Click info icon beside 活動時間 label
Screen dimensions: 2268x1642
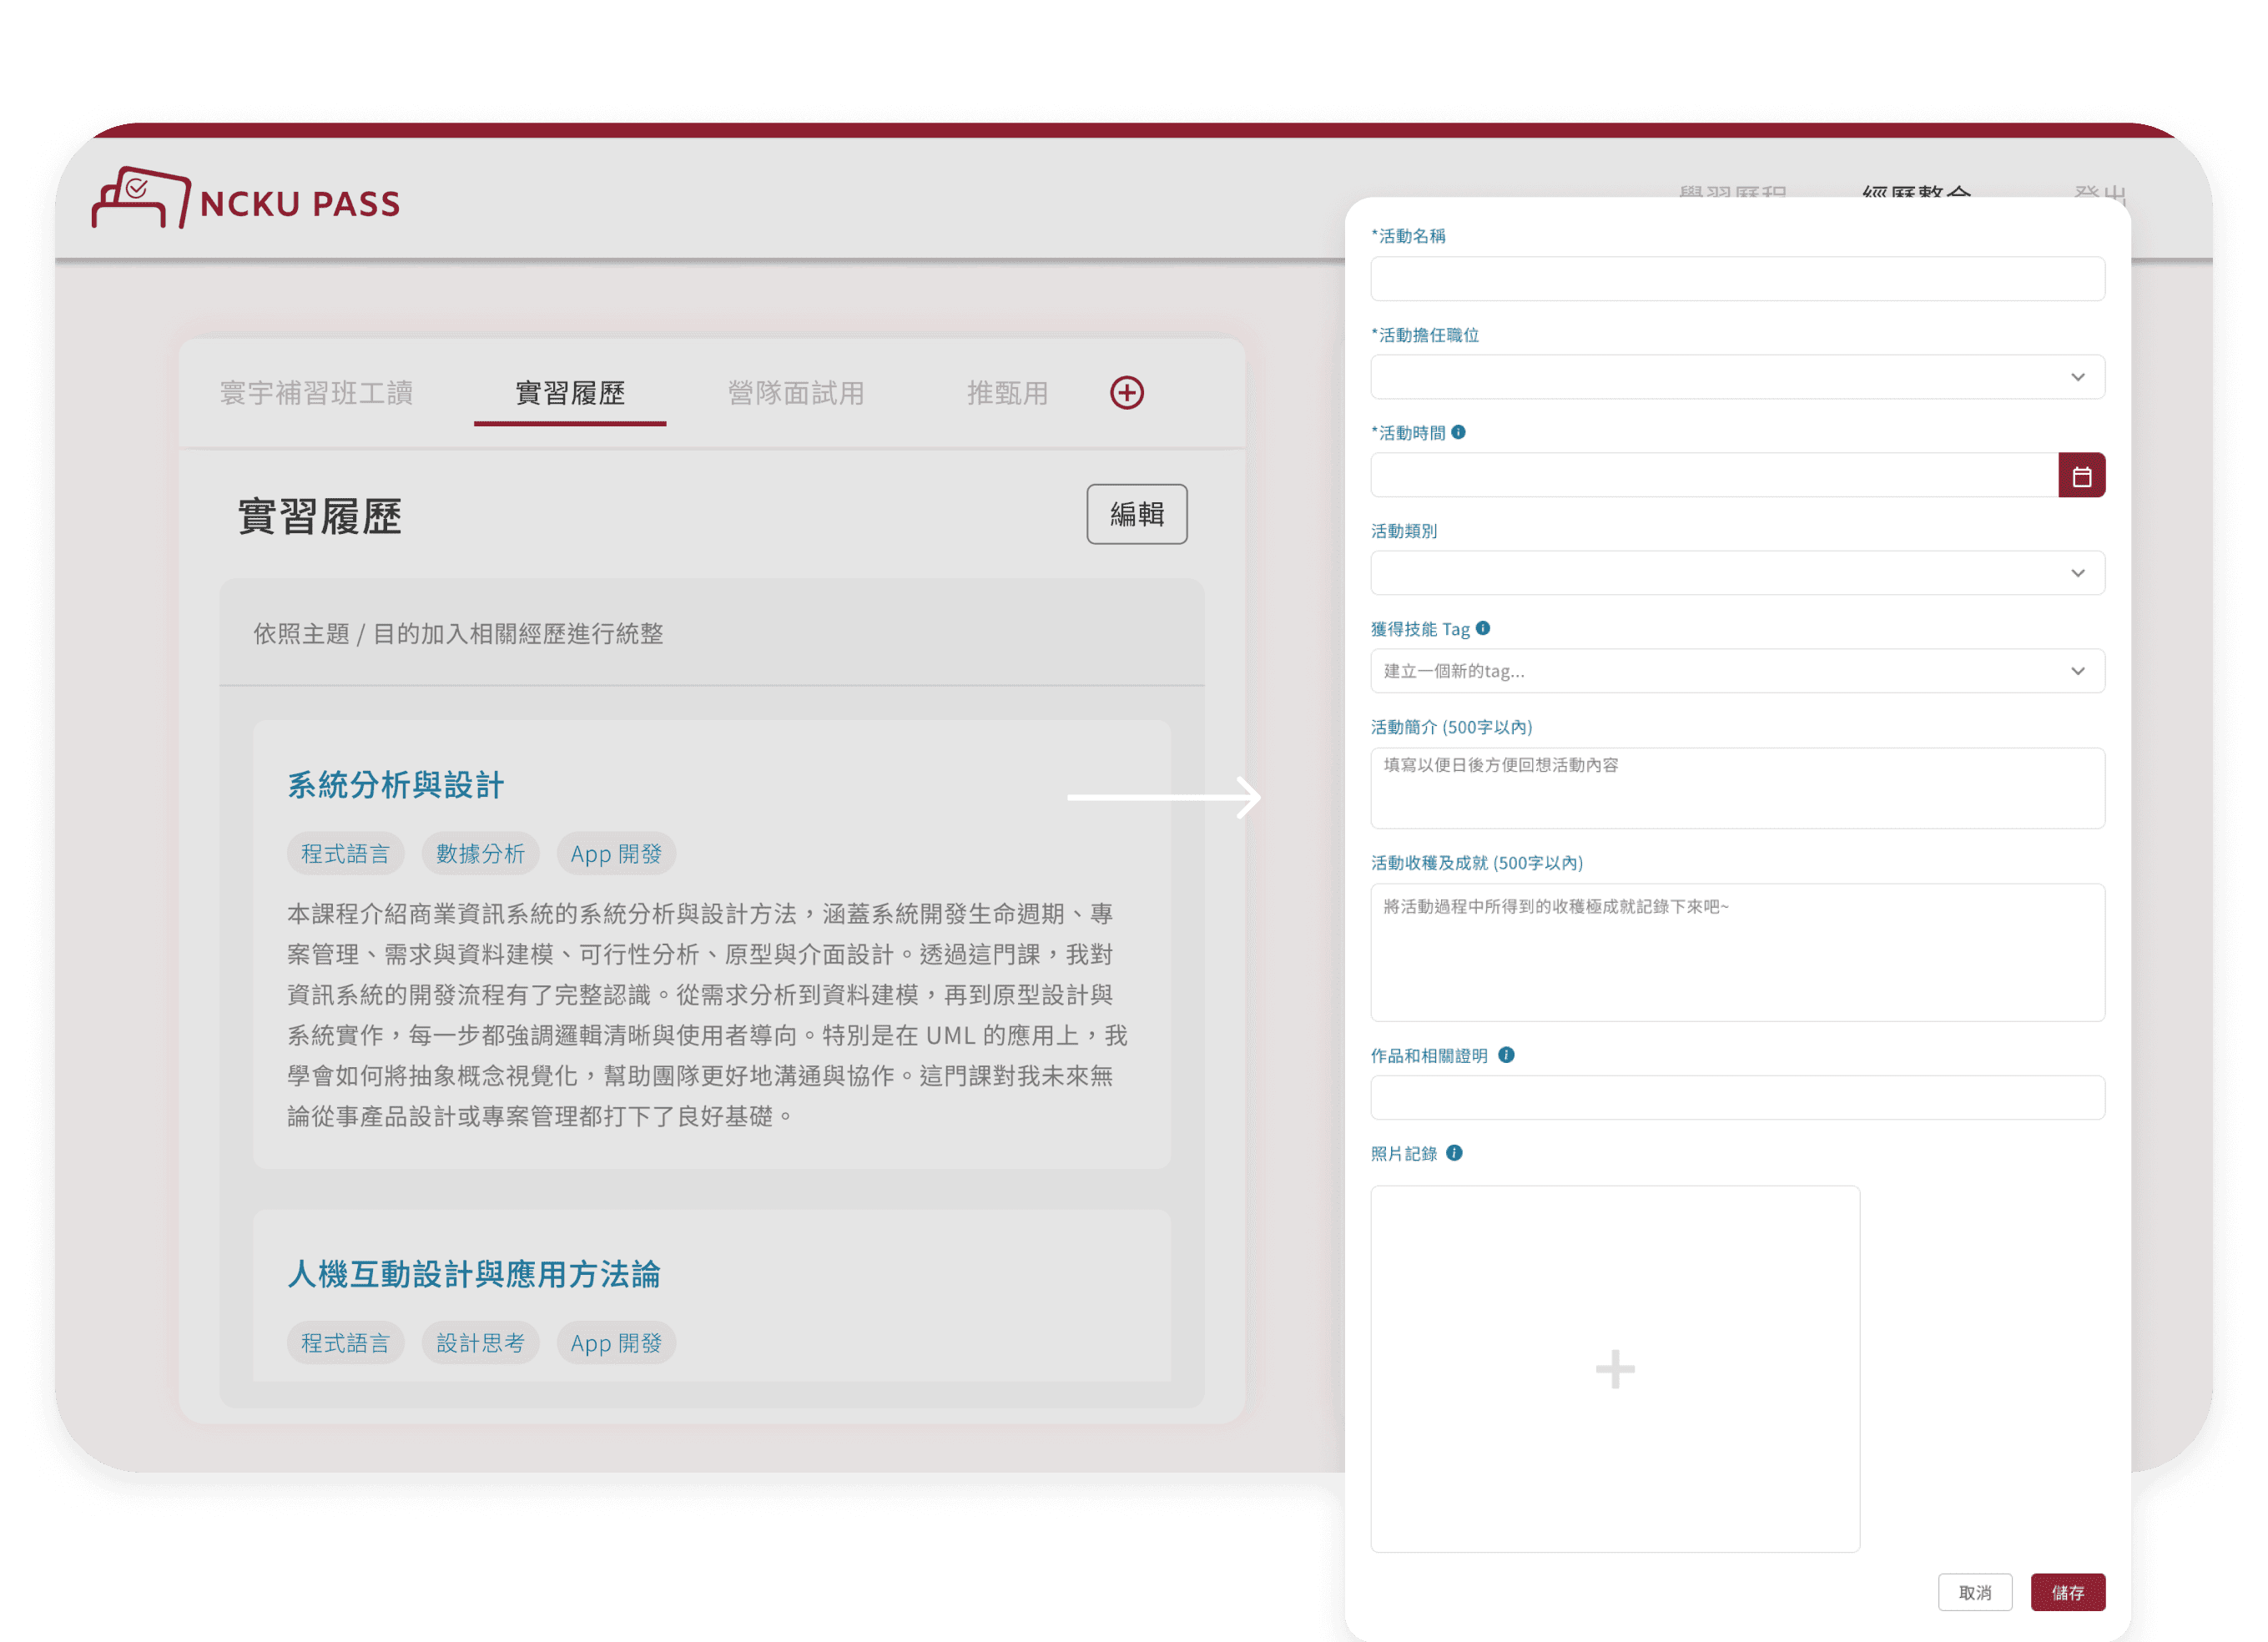tap(1458, 432)
